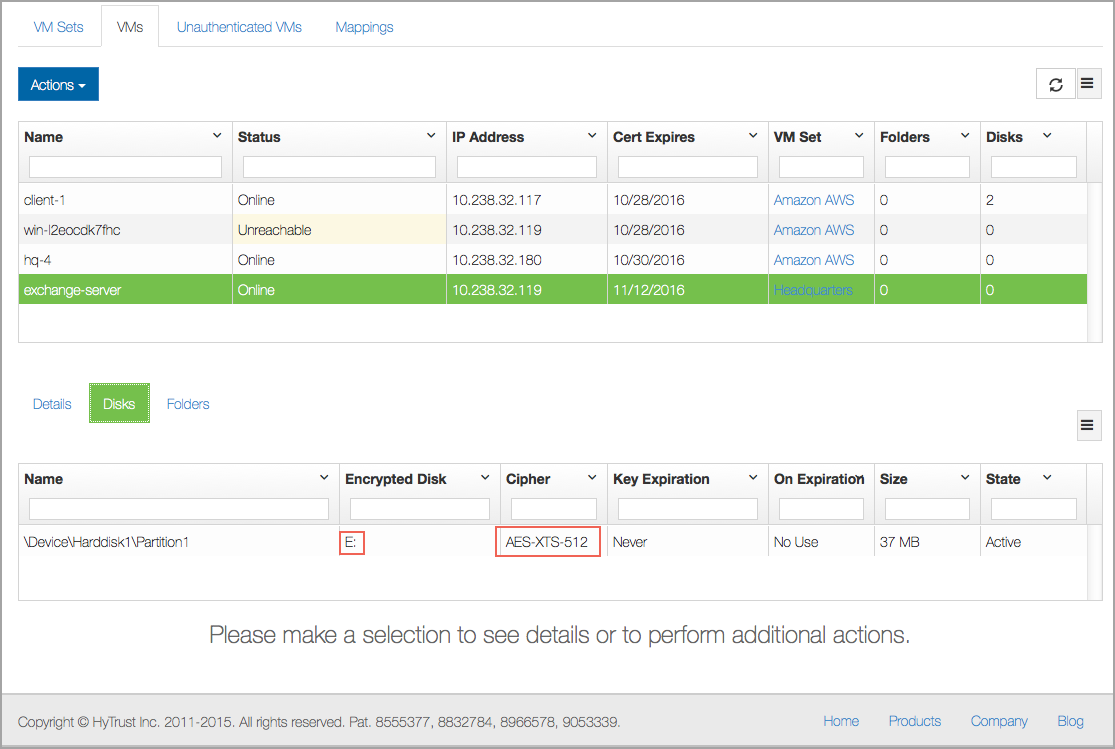Expand Encrypted Disk column menu

485,478
